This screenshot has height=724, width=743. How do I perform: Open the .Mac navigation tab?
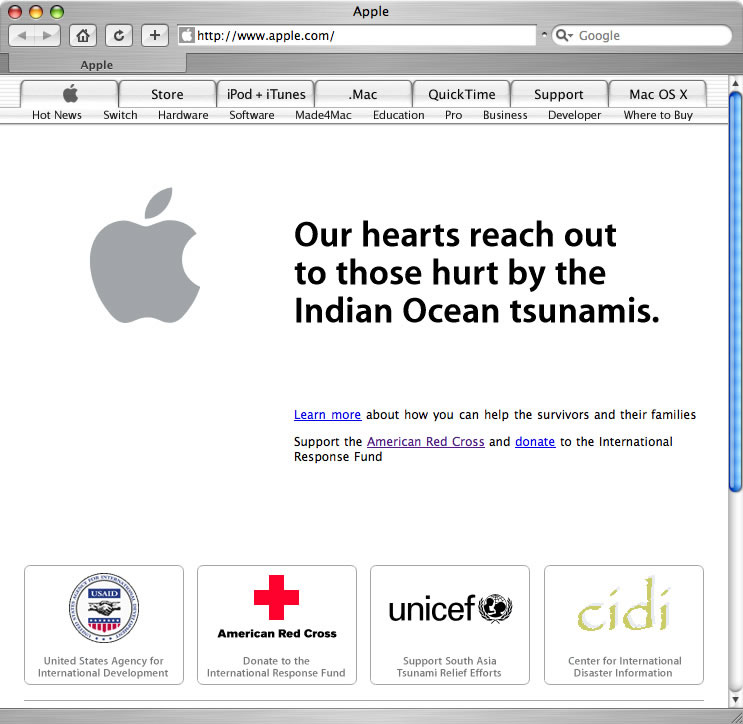pyautogui.click(x=363, y=94)
